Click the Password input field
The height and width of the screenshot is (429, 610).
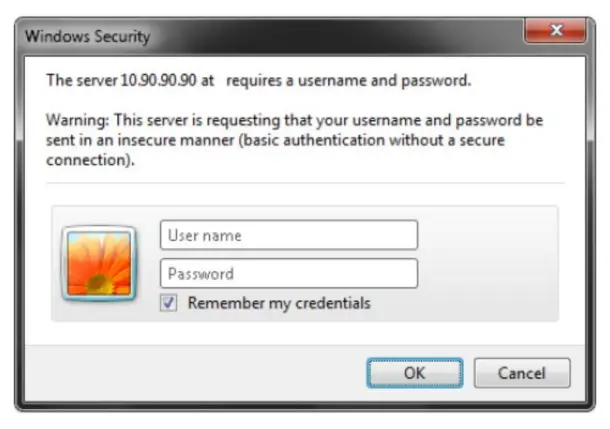288,274
